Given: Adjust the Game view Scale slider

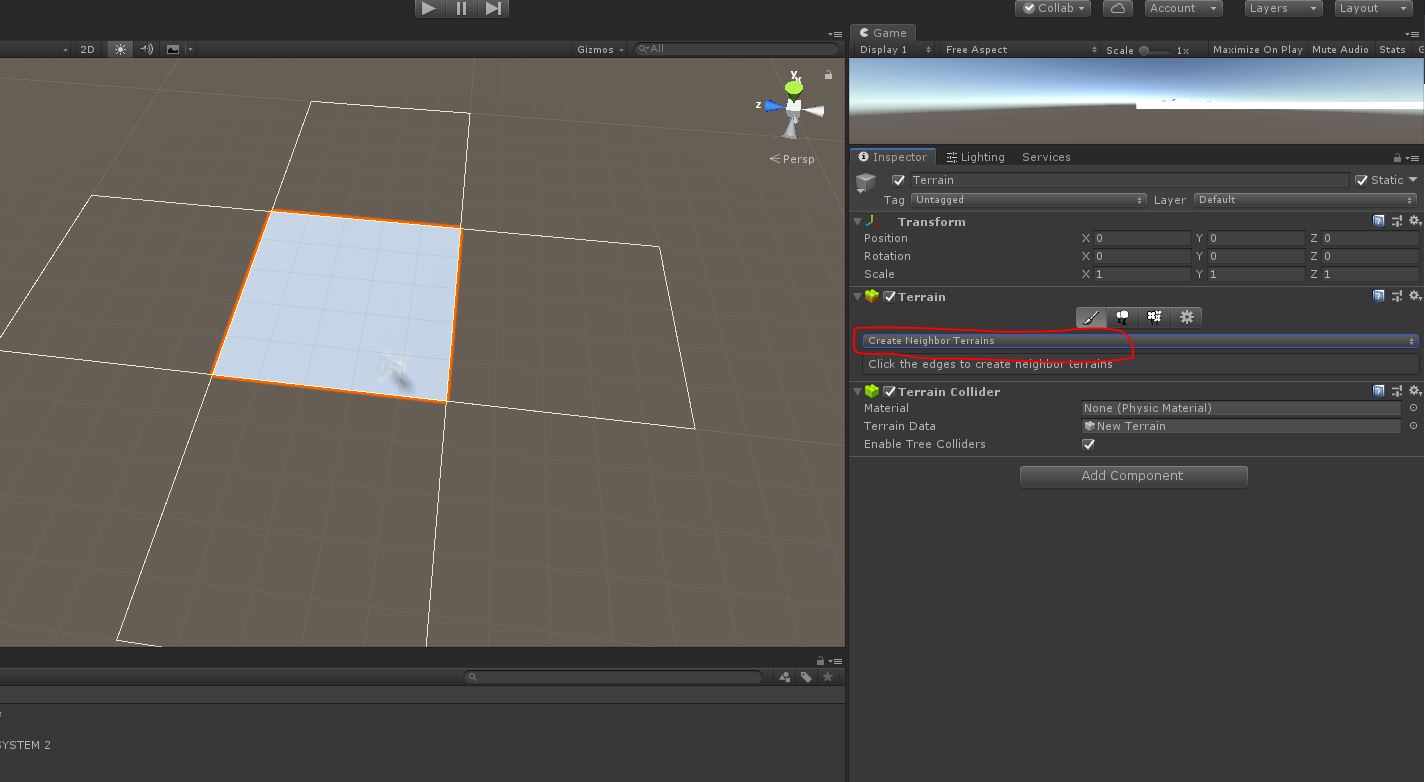Looking at the screenshot, I should click(1146, 50).
